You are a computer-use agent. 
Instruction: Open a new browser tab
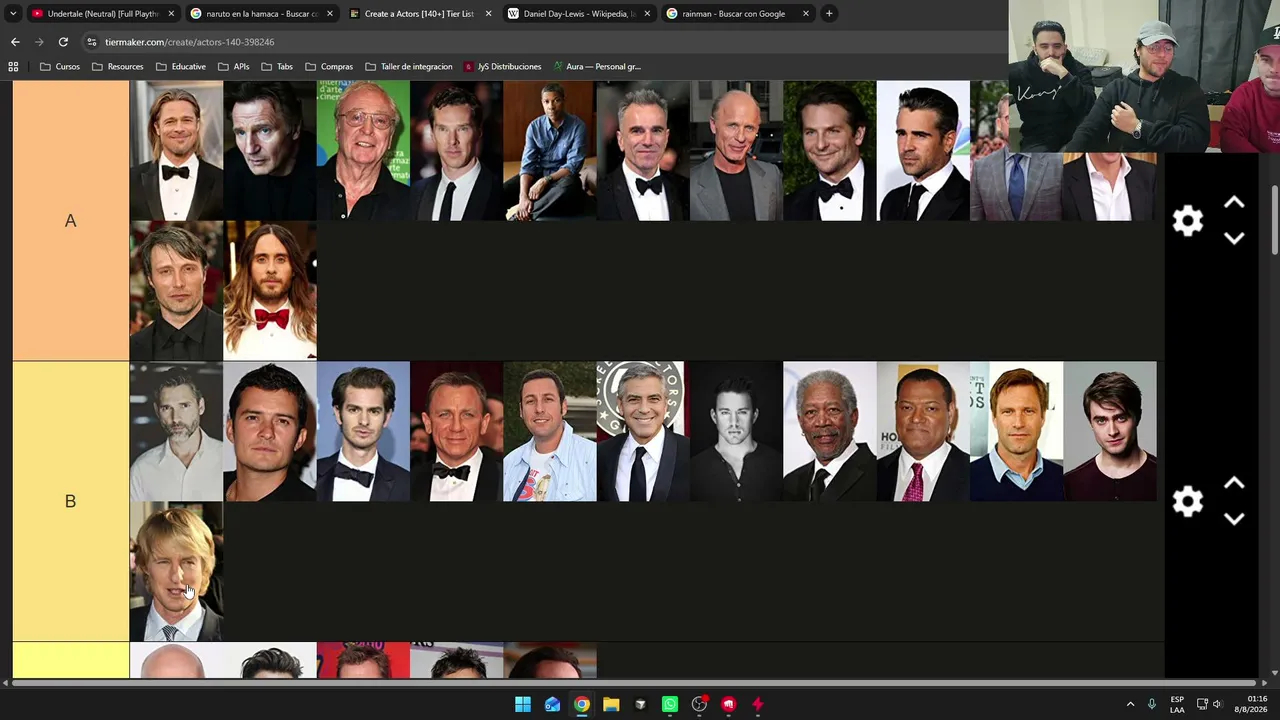(x=829, y=14)
